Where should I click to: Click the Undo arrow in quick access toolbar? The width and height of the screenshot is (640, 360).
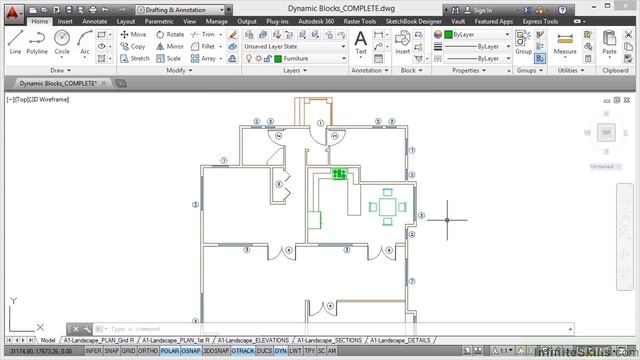[x=105, y=10]
